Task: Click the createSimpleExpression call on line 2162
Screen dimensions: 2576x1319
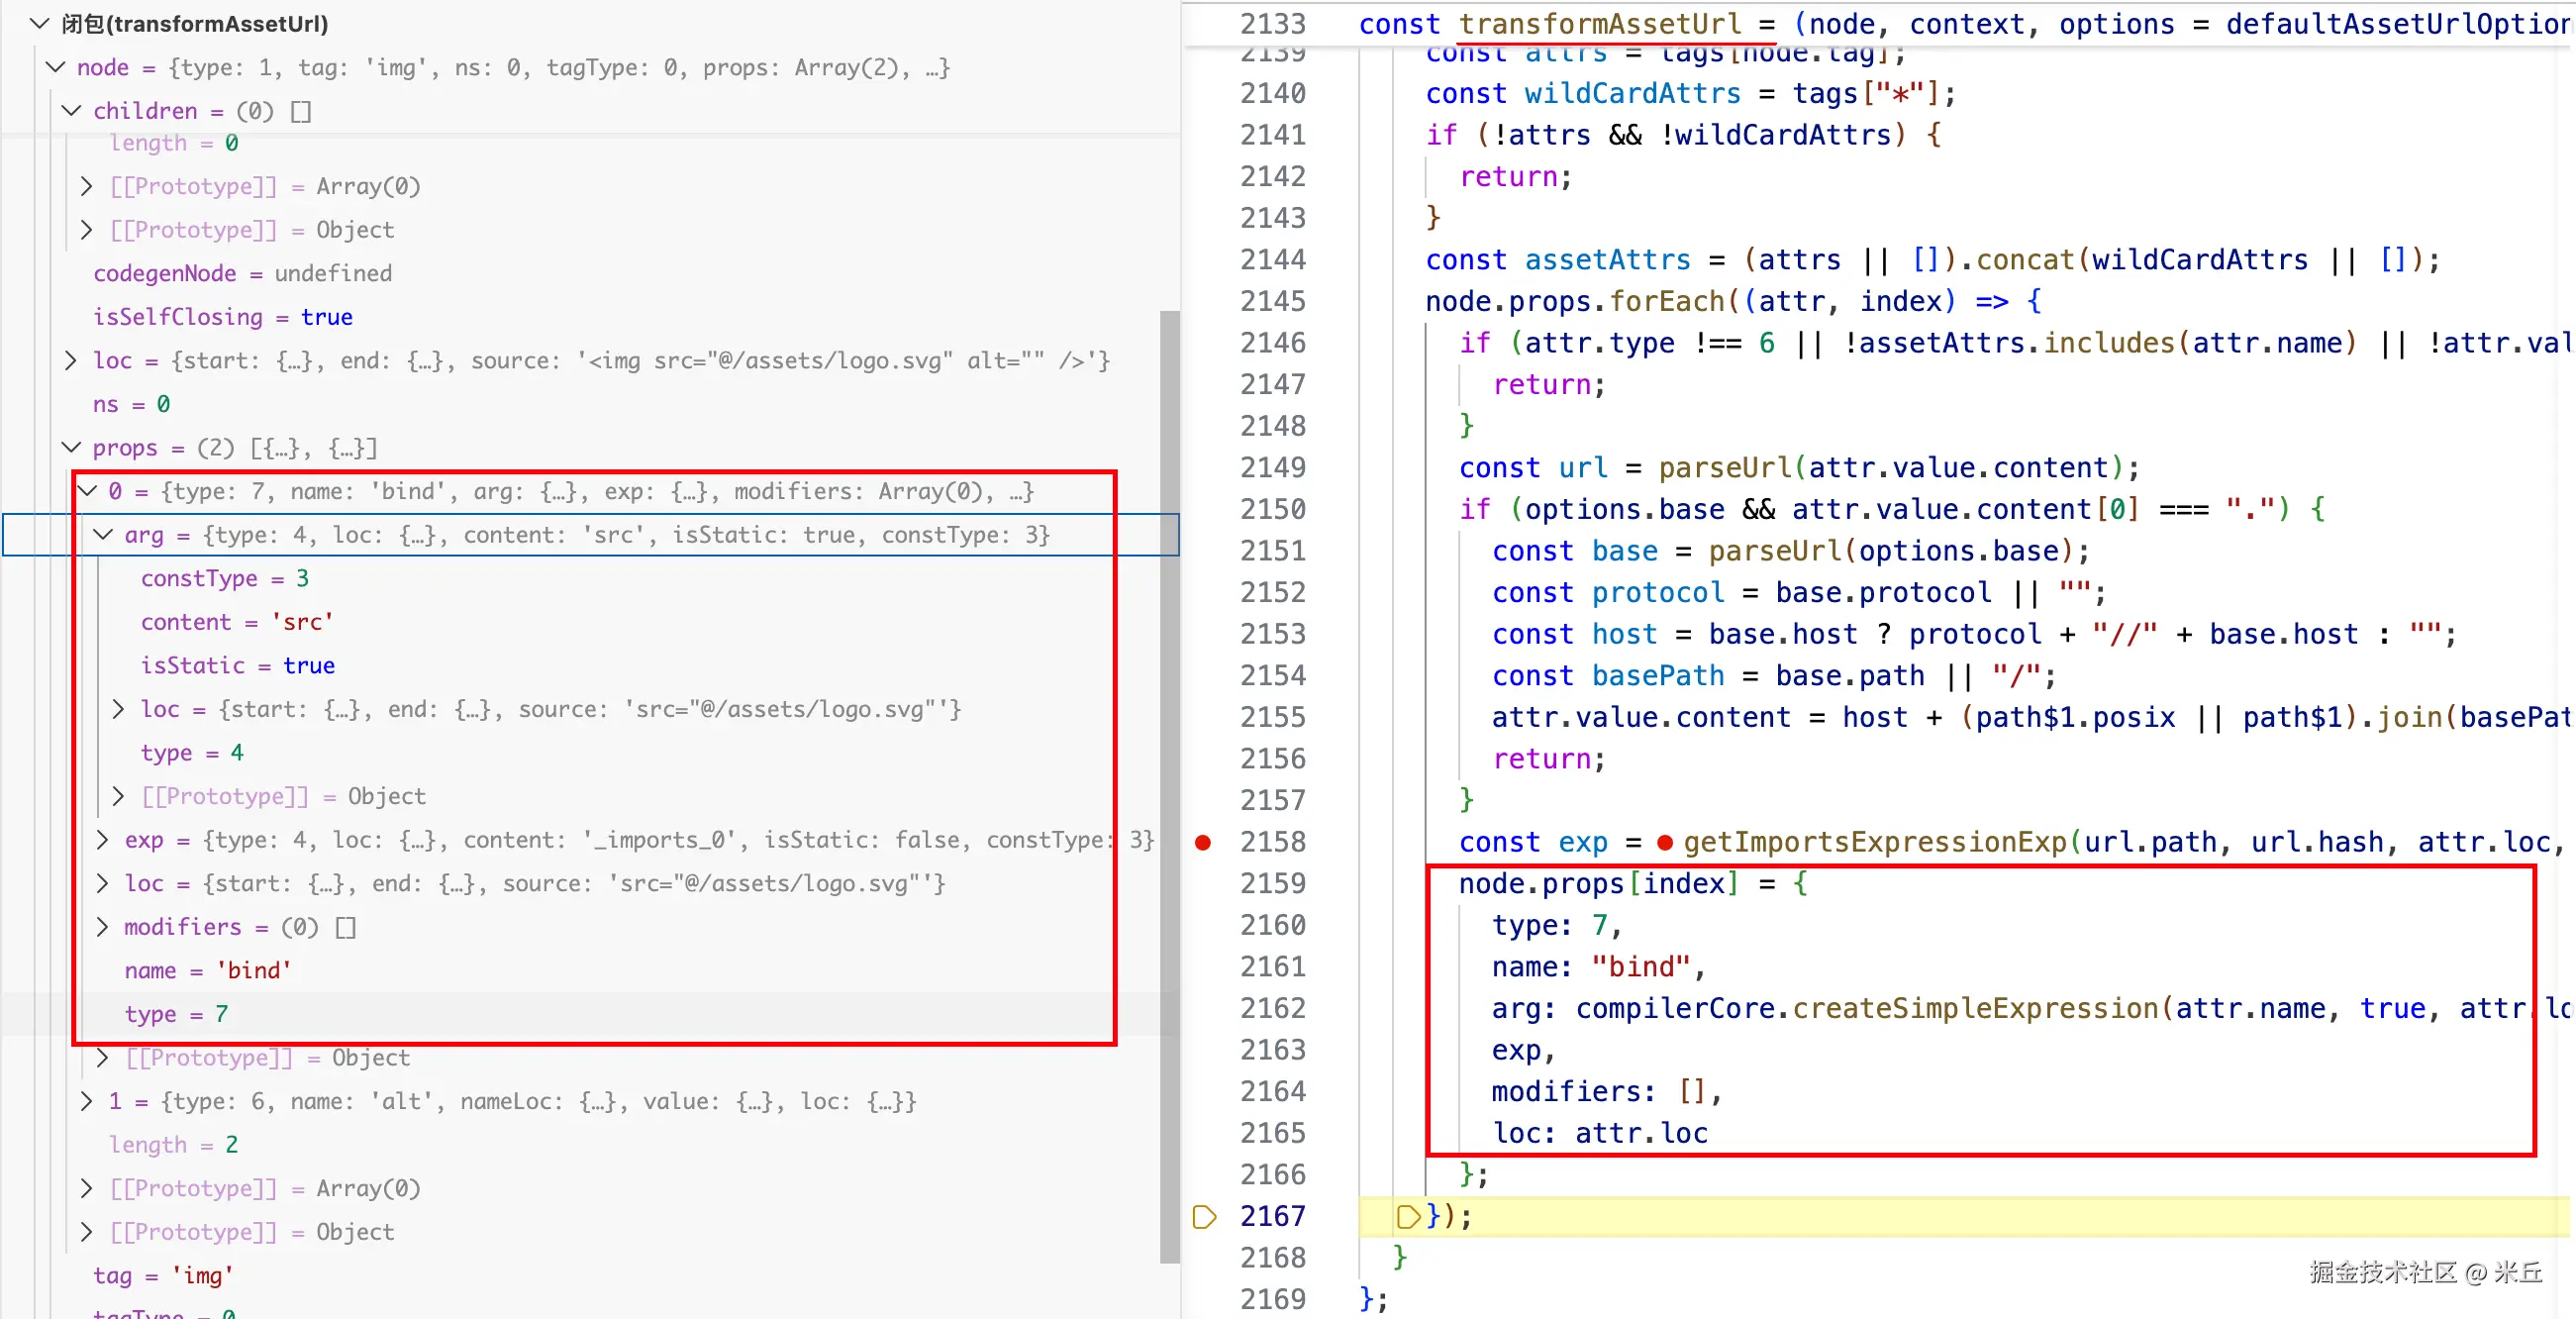Action: (x=1975, y=1009)
